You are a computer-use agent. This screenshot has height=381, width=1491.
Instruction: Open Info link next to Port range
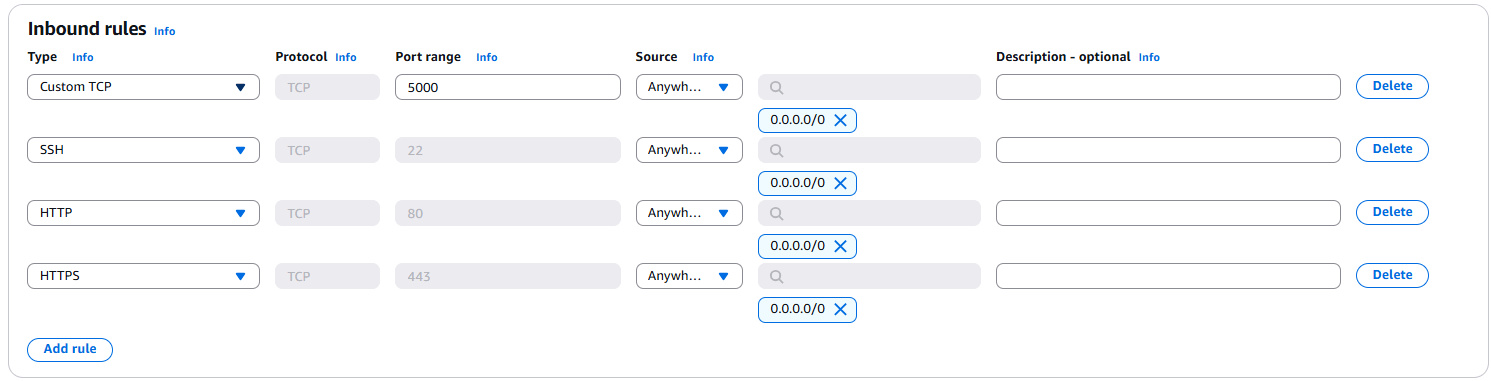pyautogui.click(x=487, y=57)
